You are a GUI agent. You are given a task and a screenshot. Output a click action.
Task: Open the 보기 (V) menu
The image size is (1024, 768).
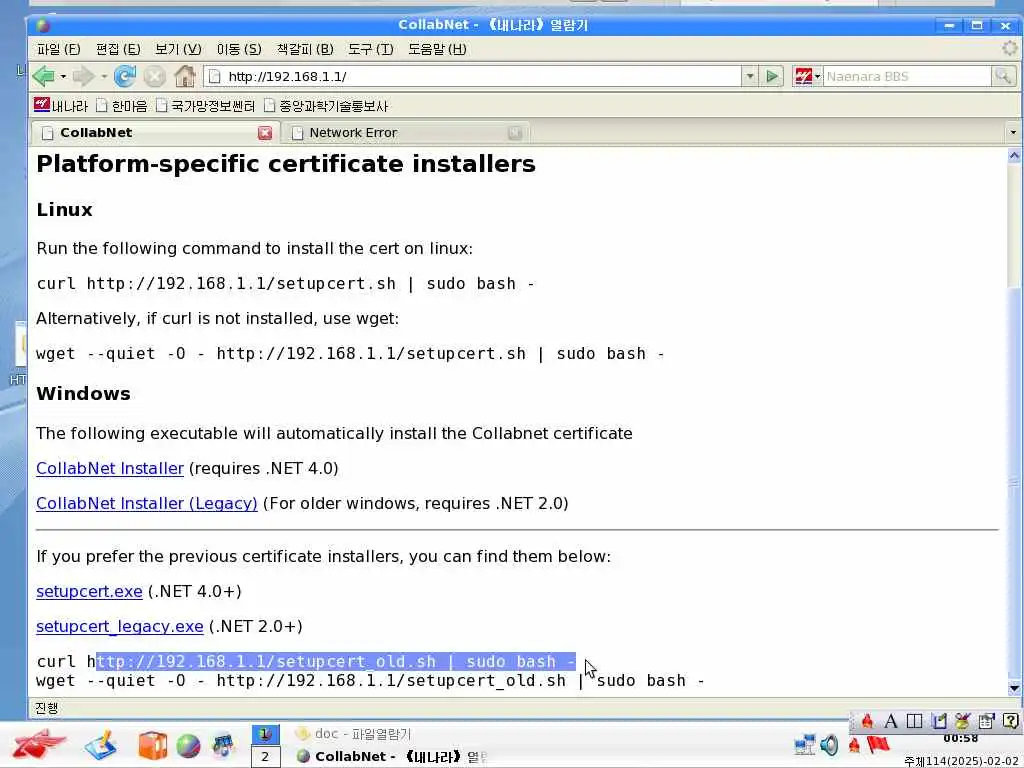pyautogui.click(x=178, y=49)
